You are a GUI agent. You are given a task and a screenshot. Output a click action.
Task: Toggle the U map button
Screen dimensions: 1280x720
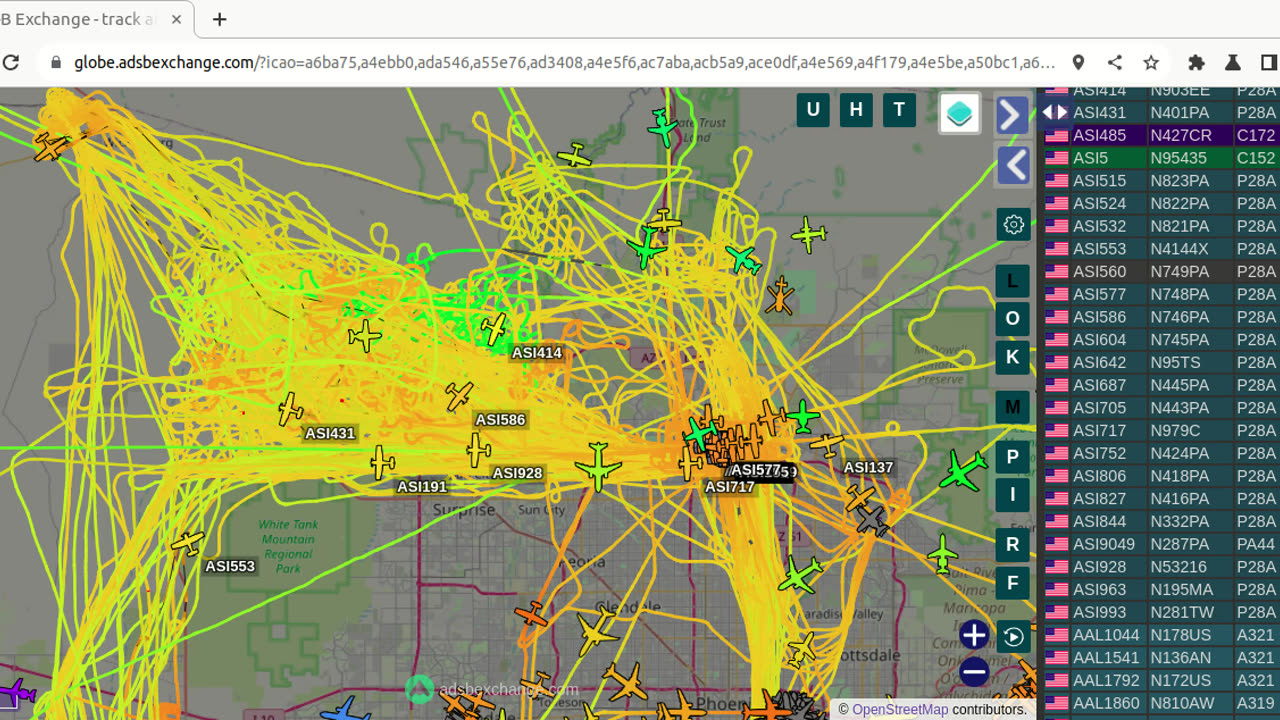click(x=813, y=110)
